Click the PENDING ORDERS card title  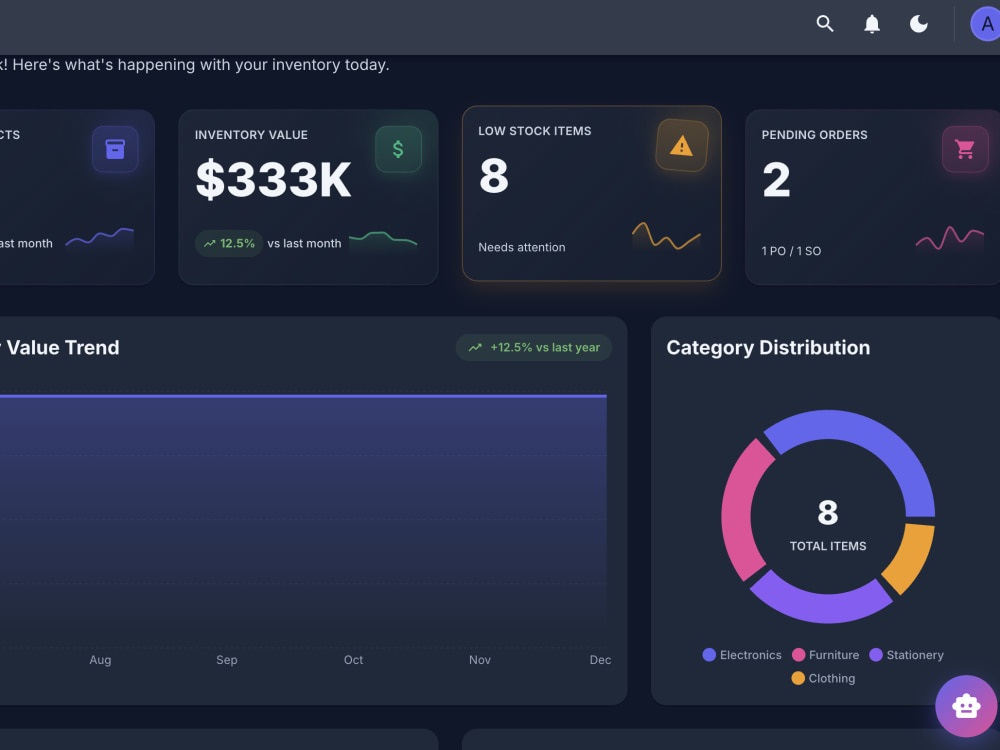point(814,135)
